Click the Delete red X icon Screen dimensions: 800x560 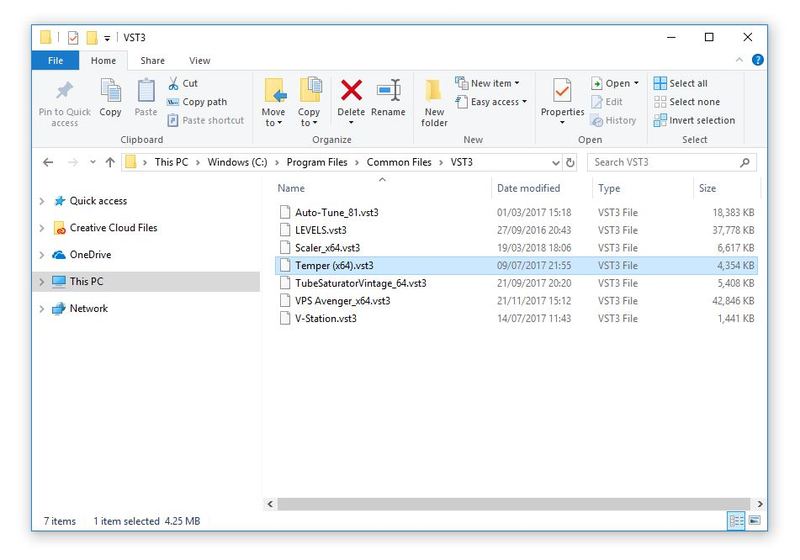coord(351,93)
